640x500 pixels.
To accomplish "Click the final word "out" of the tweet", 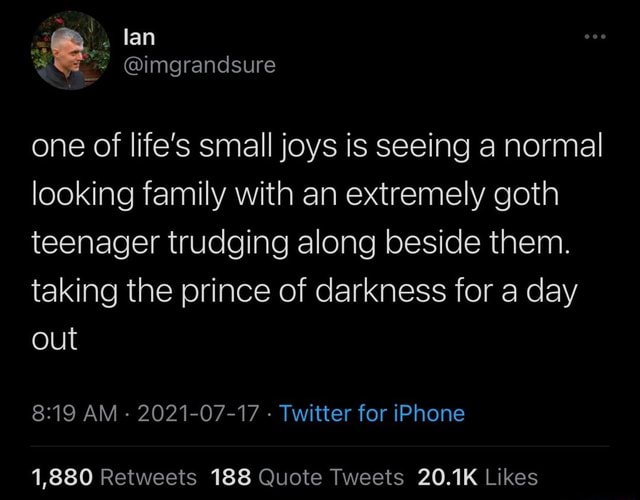I will coord(55,338).
